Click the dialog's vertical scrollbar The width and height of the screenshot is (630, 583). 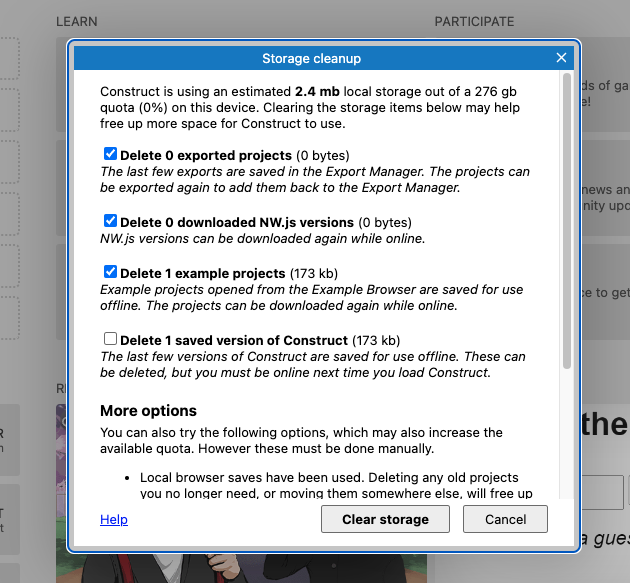pyautogui.click(x=567, y=221)
